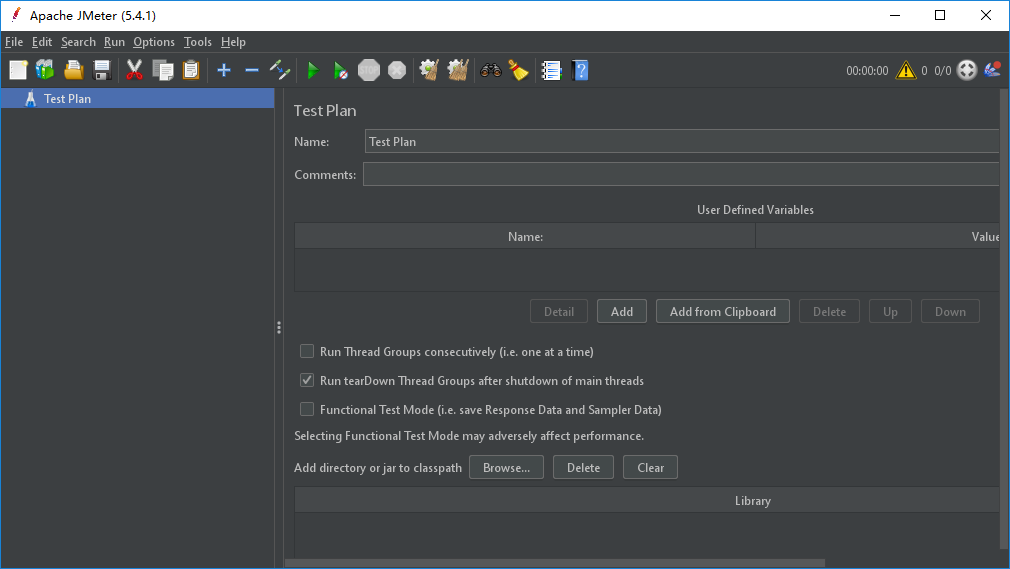Uncheck Run tearDown Thread Groups option
1010x569 pixels.
(x=307, y=380)
